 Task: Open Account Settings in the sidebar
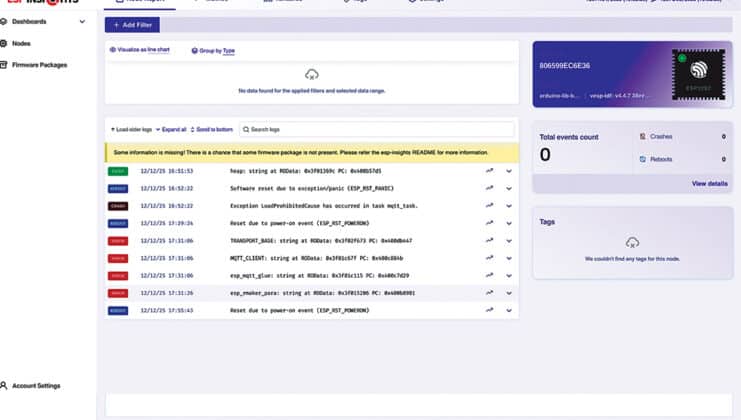tap(36, 386)
